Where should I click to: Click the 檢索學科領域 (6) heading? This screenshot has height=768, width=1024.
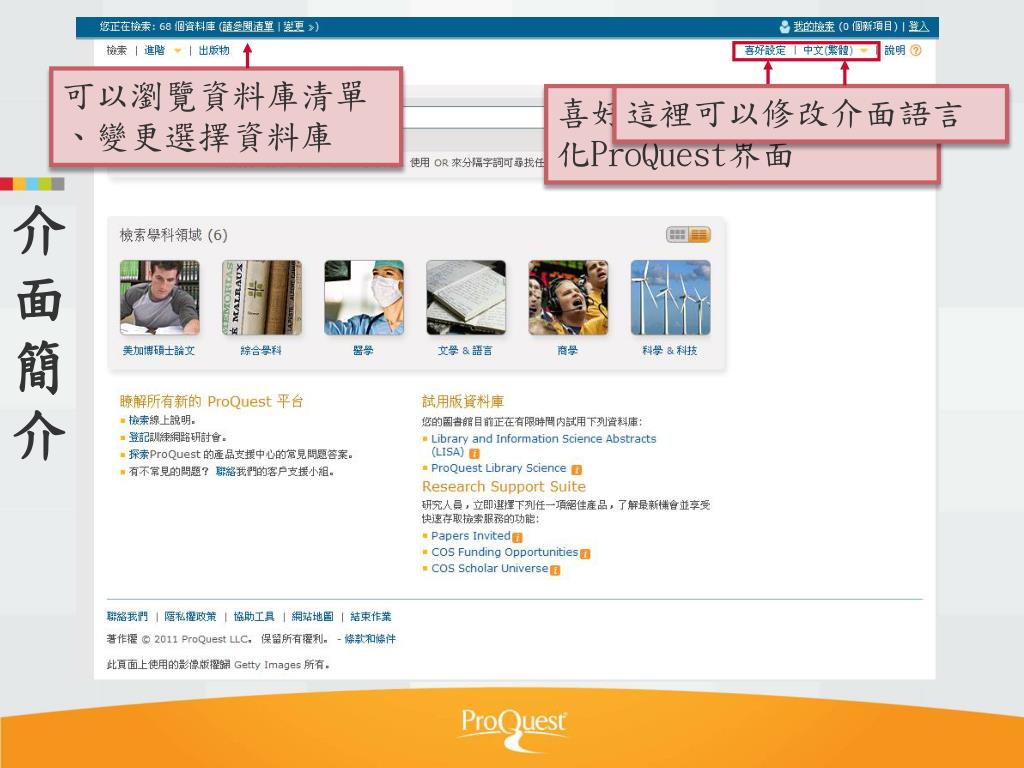click(174, 235)
